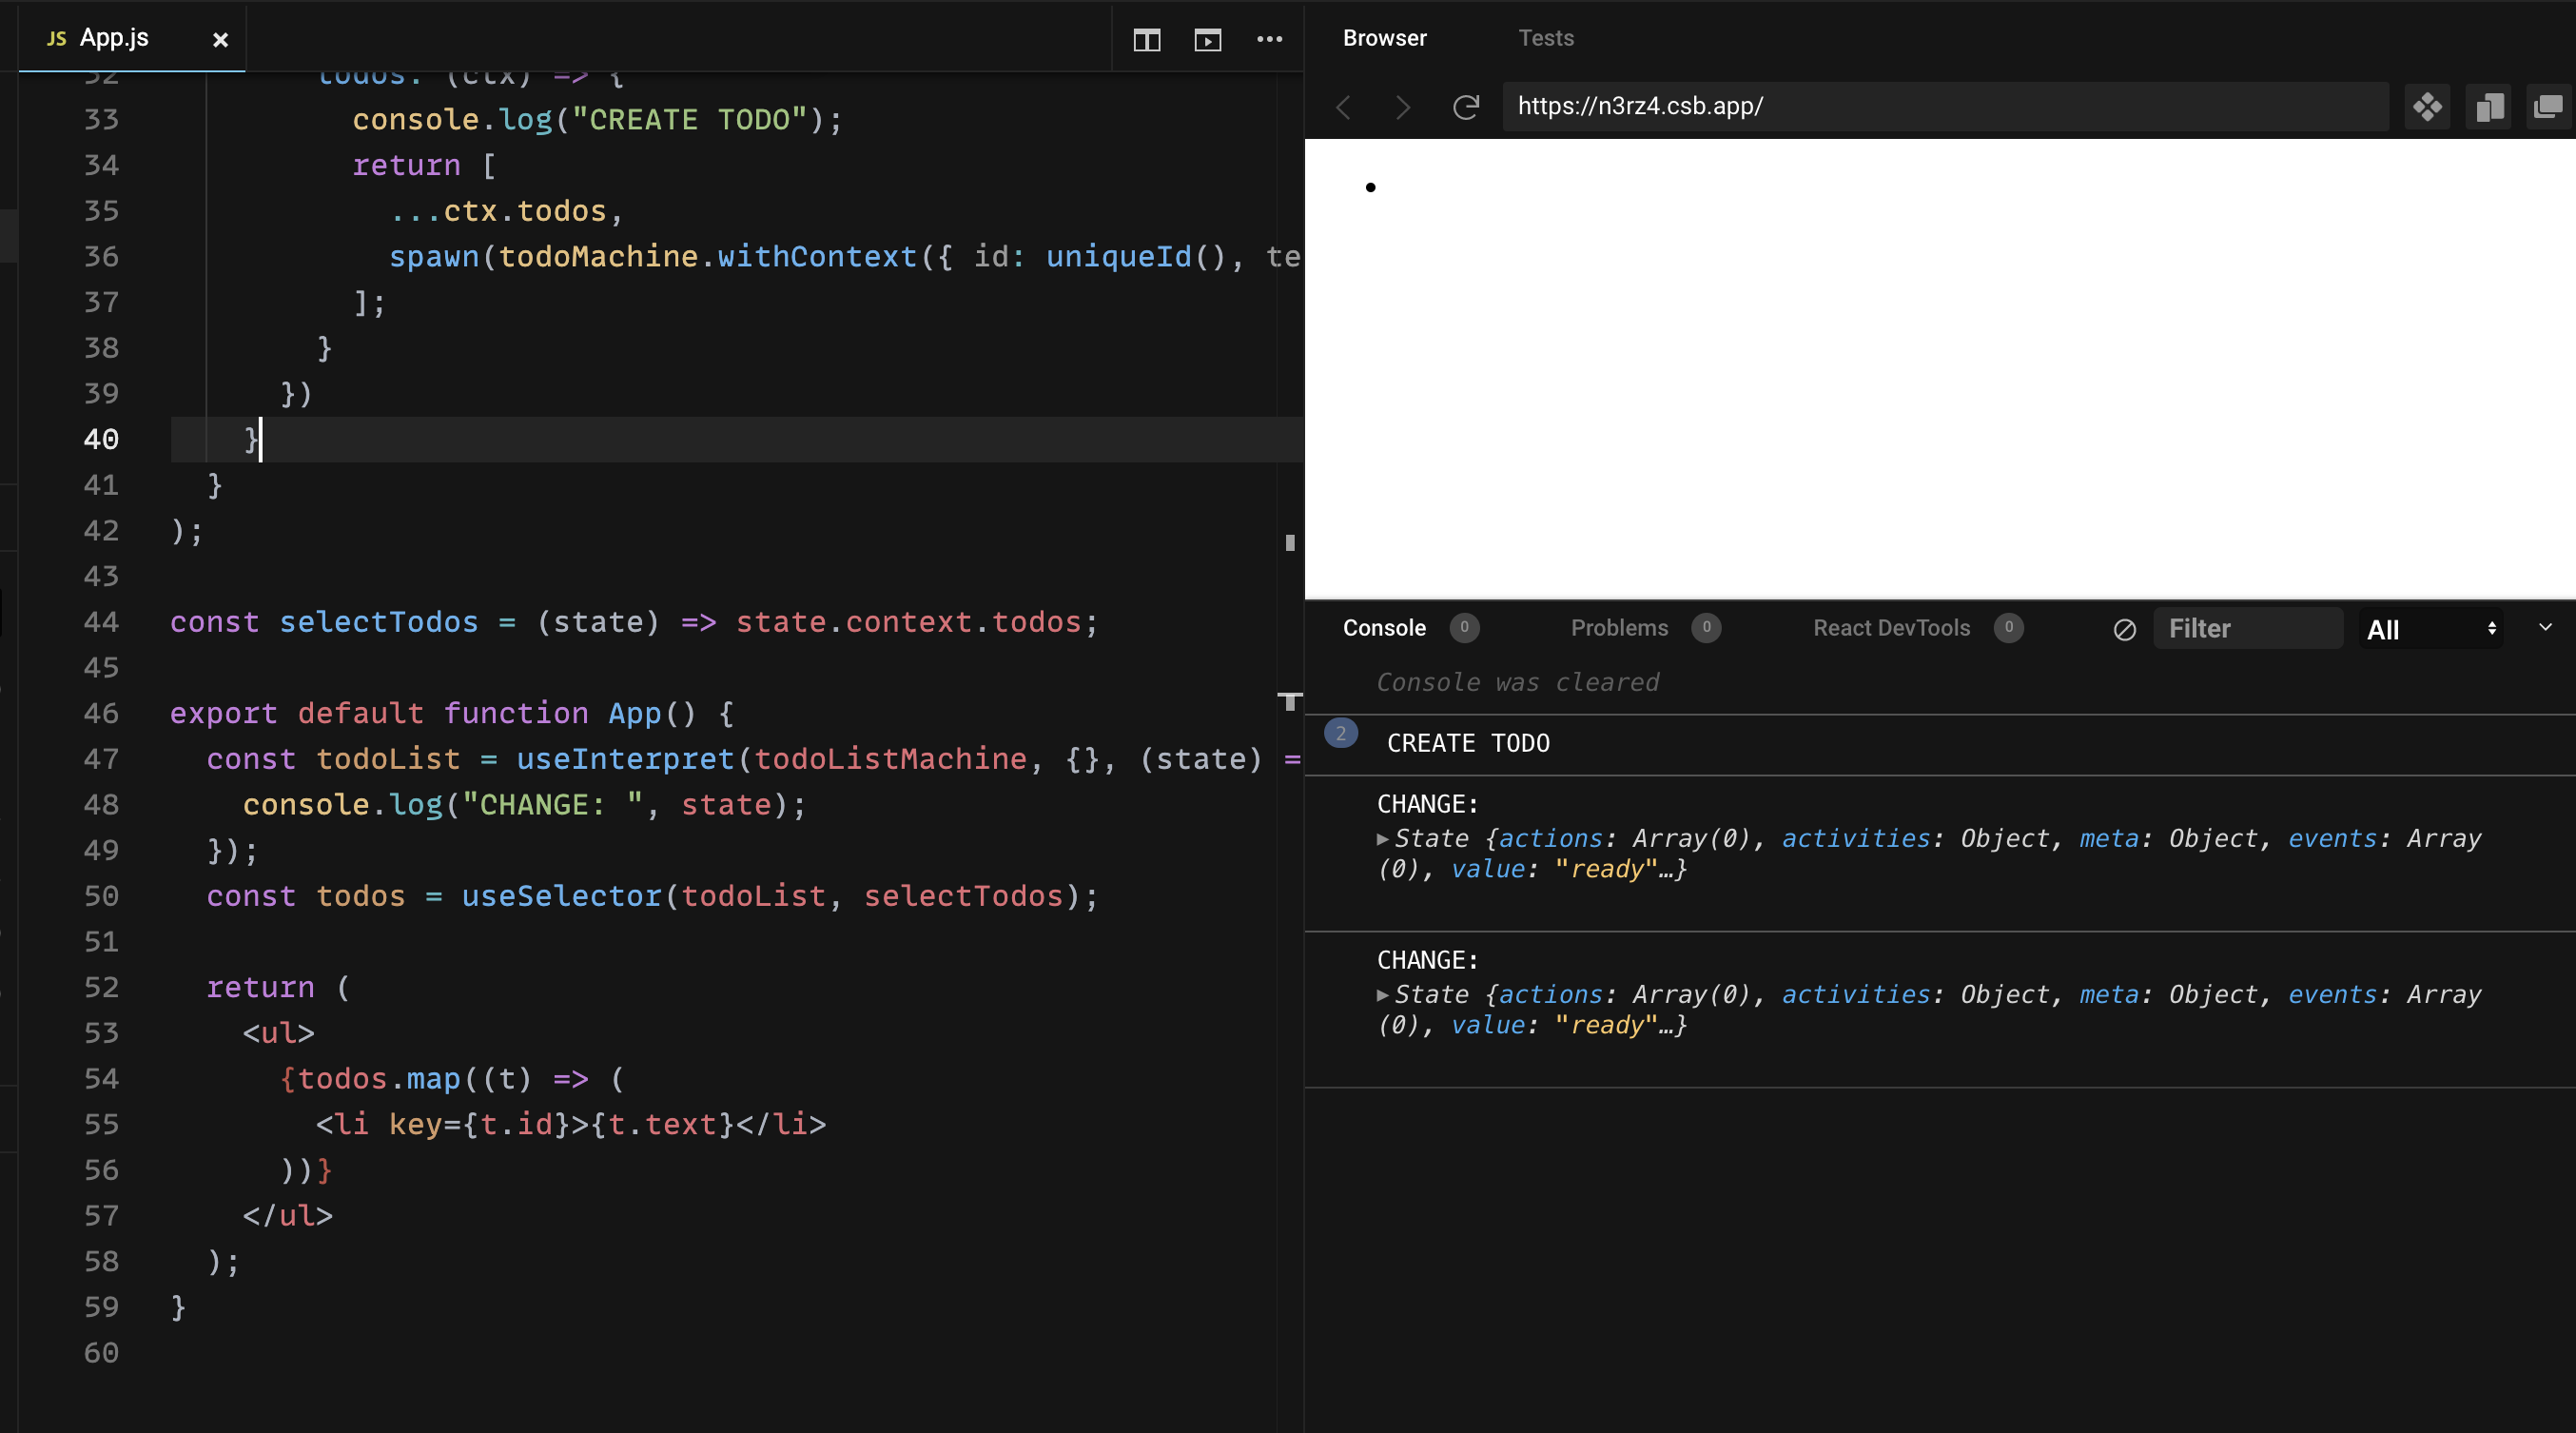
Task: Open the editor overflow actions menu
Action: point(1269,40)
